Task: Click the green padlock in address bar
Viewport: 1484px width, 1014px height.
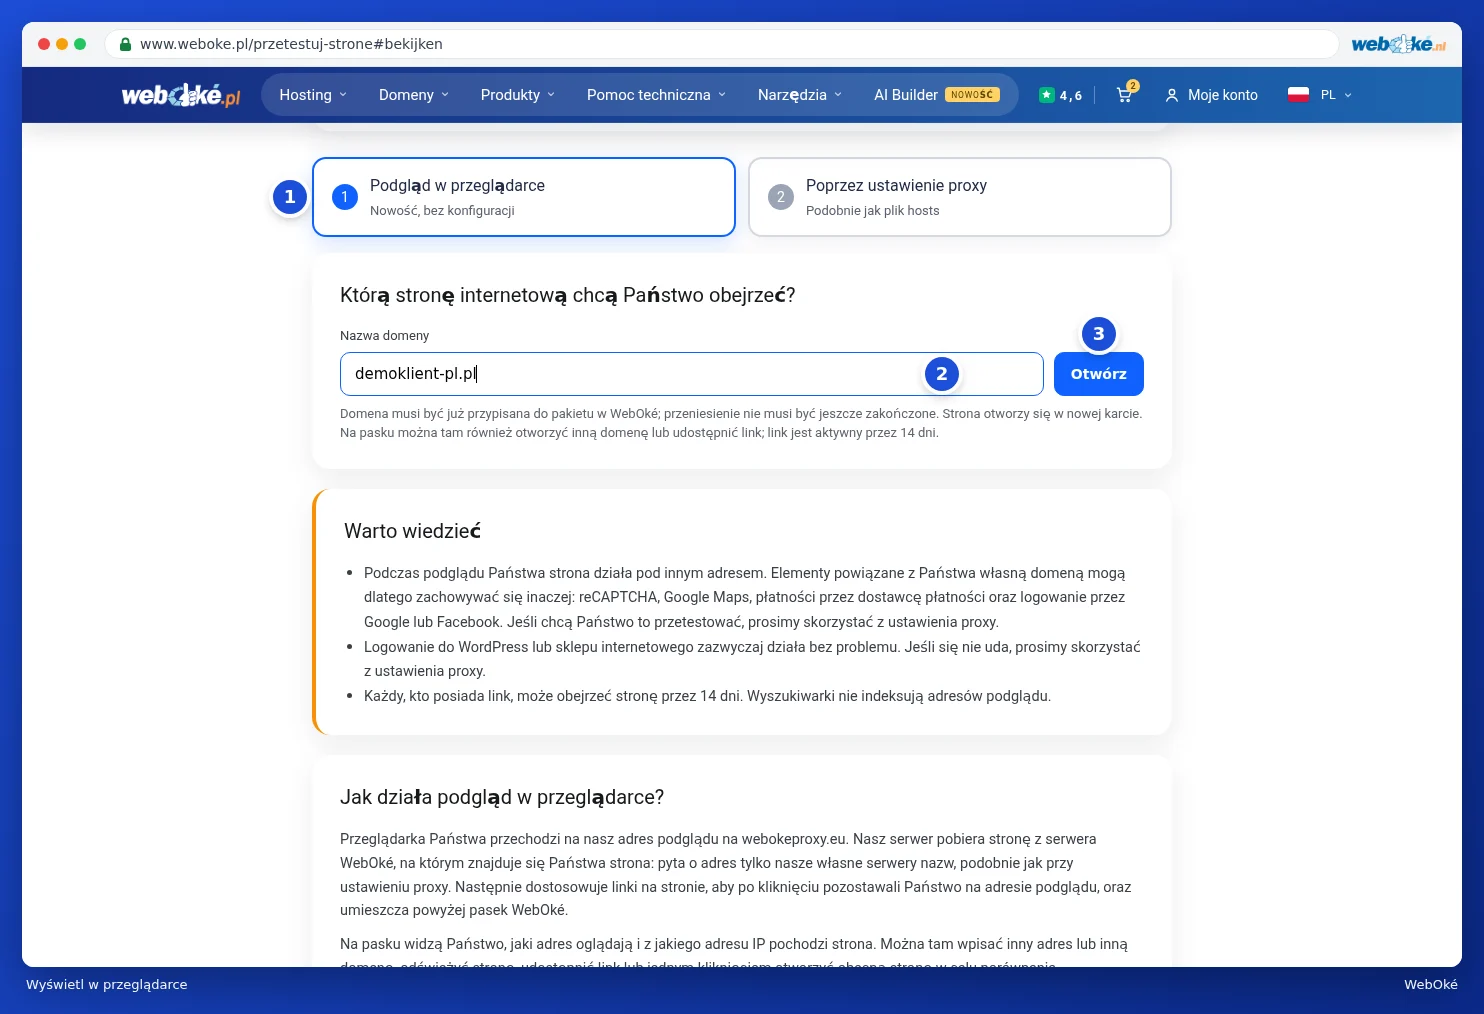Action: 125,44
